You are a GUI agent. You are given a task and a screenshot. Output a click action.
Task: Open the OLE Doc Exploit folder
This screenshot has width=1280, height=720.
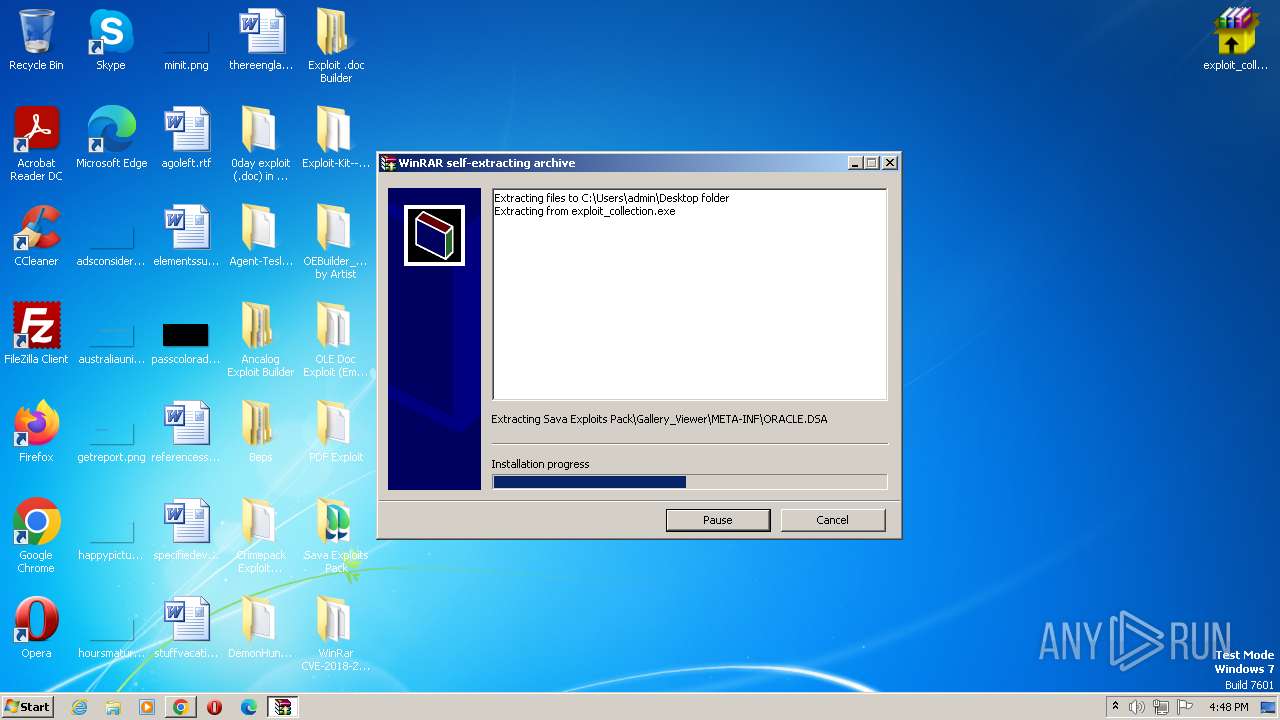336,340
